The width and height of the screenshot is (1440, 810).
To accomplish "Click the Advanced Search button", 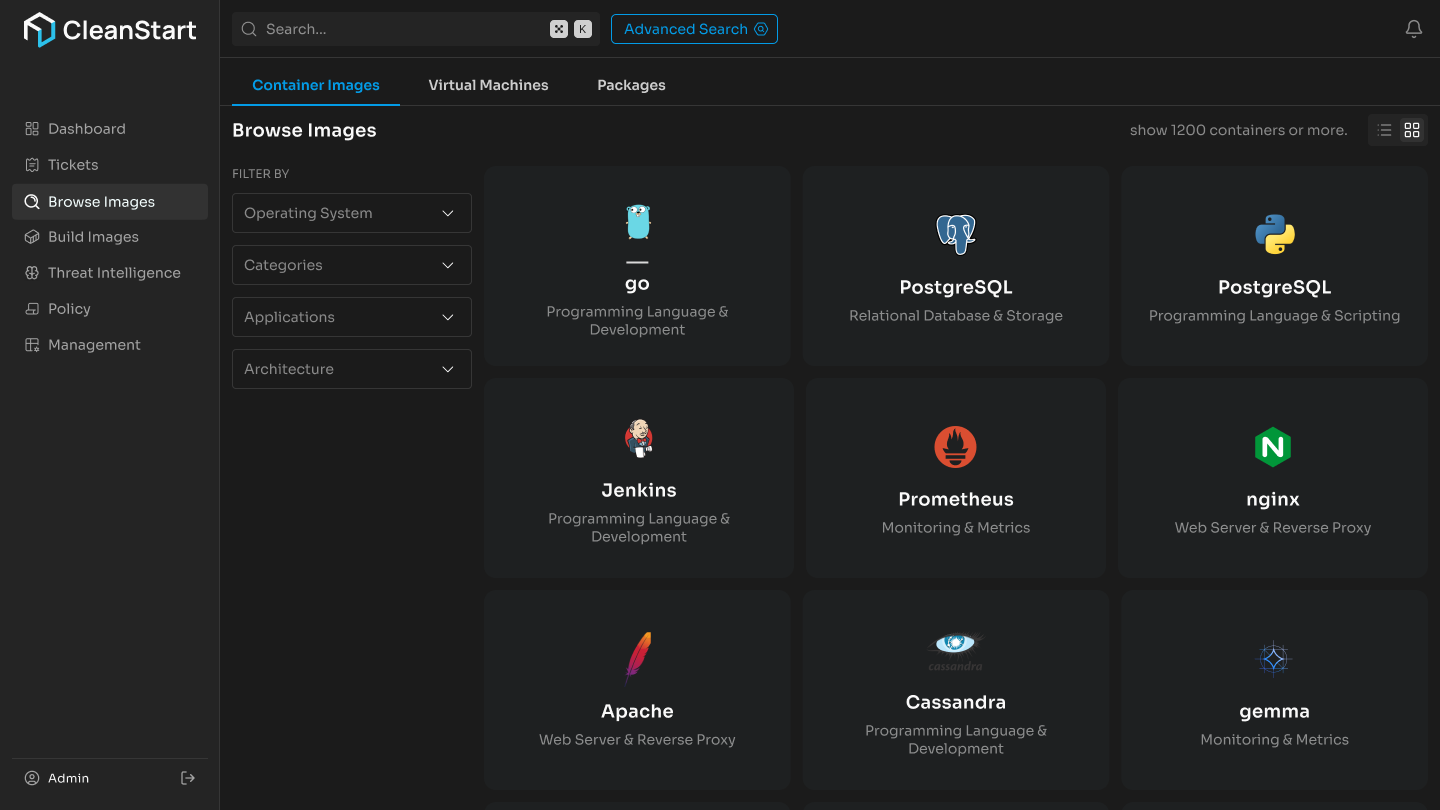I will click(x=694, y=29).
